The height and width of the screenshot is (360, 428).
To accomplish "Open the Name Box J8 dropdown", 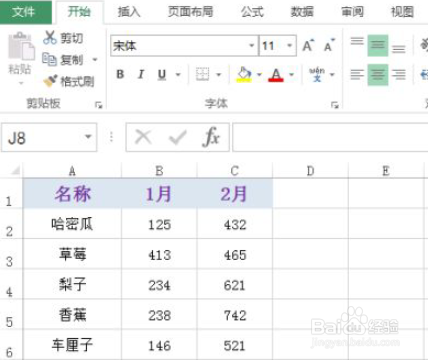I will coord(88,137).
